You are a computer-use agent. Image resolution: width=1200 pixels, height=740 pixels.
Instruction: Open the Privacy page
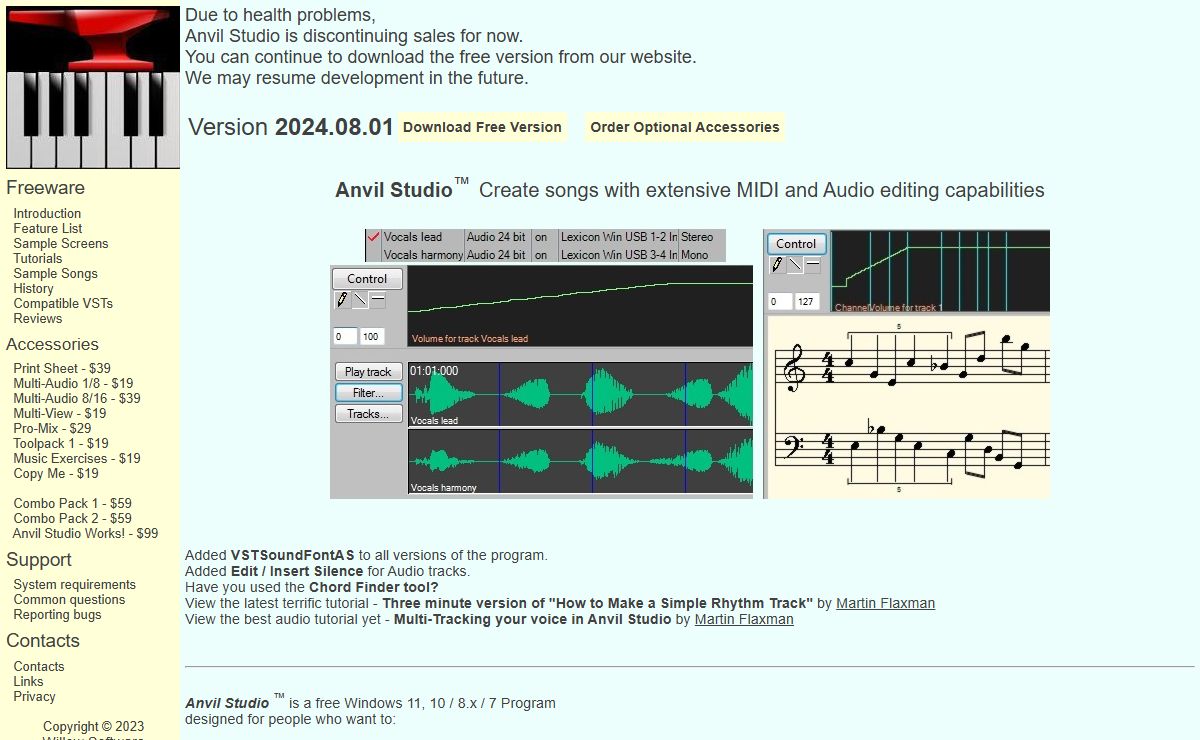point(34,696)
